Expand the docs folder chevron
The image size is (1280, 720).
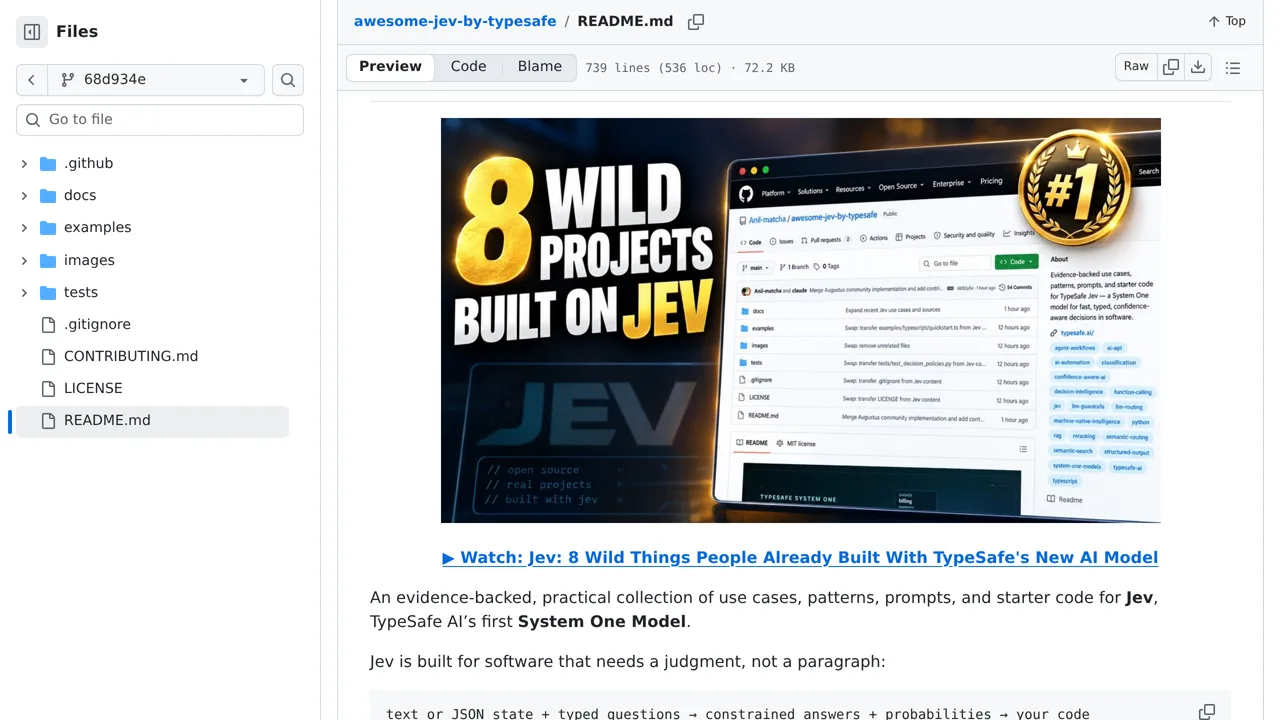tap(24, 196)
